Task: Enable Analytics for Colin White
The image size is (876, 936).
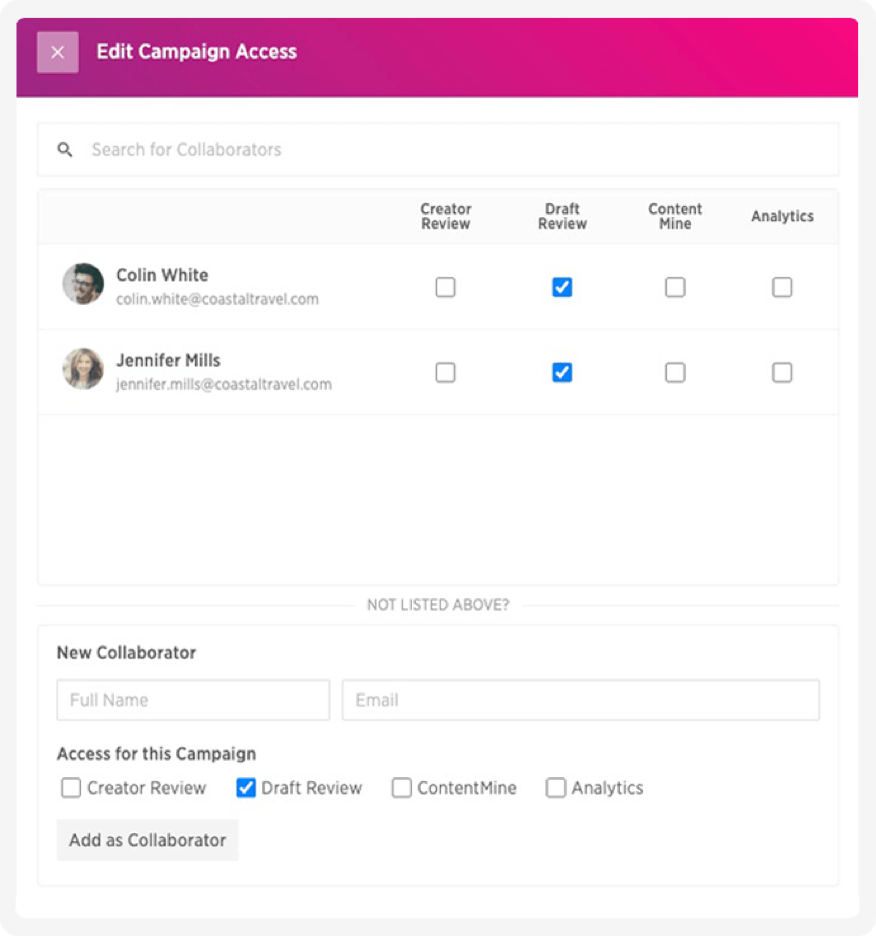Action: [x=782, y=288]
